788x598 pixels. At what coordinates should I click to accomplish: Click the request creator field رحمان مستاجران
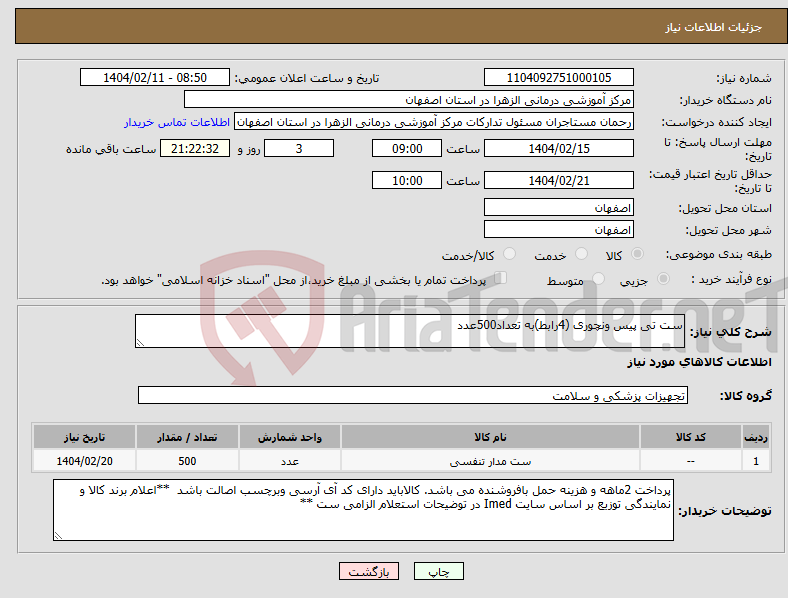[434, 122]
